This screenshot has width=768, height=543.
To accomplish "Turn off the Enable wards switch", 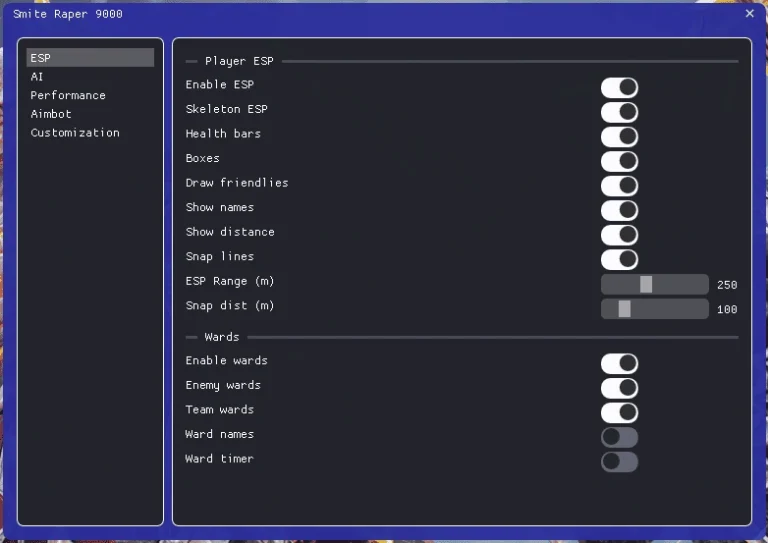I will 620,363.
